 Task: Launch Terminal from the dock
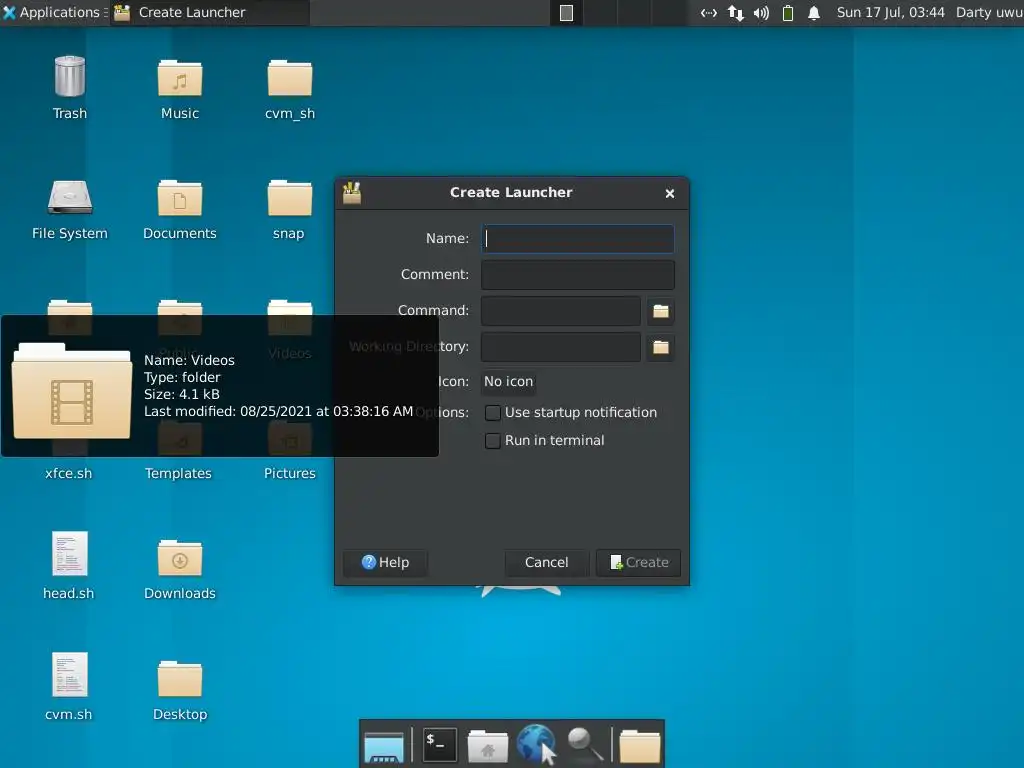point(440,744)
